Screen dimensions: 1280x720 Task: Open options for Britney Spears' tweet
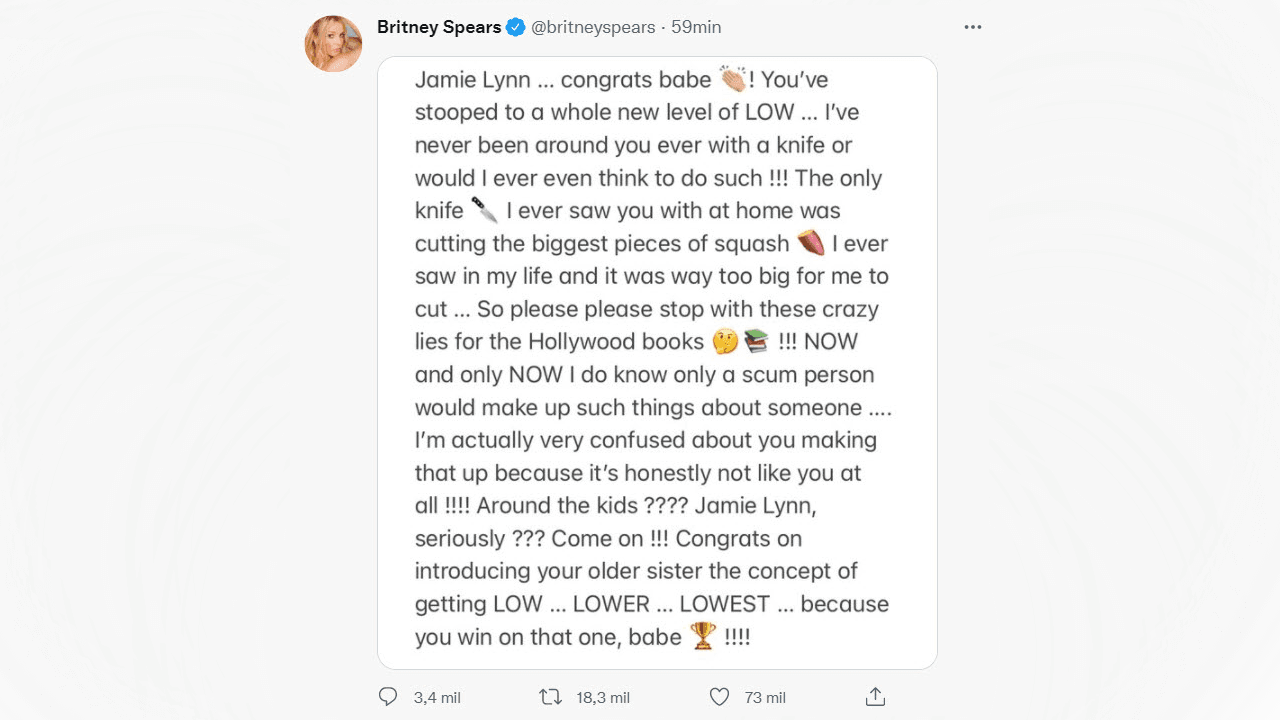(x=972, y=27)
